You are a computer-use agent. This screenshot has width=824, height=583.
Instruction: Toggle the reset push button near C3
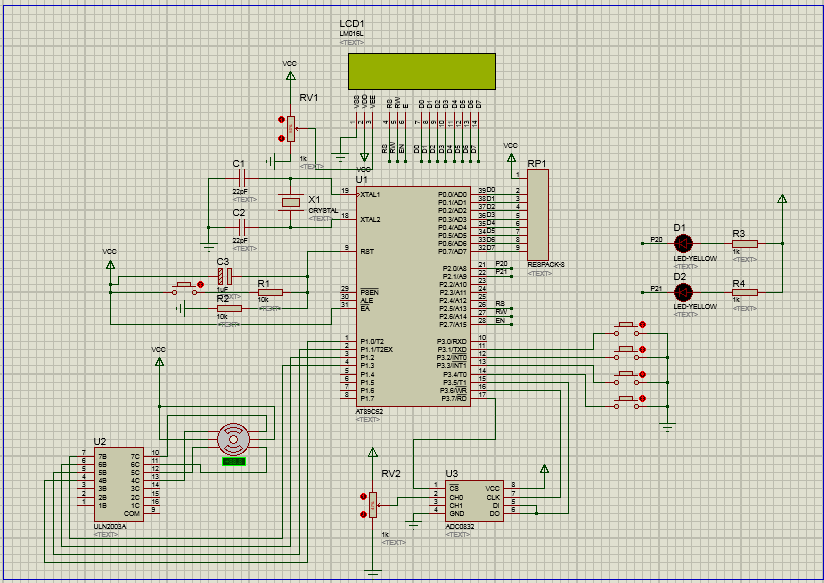click(184, 288)
